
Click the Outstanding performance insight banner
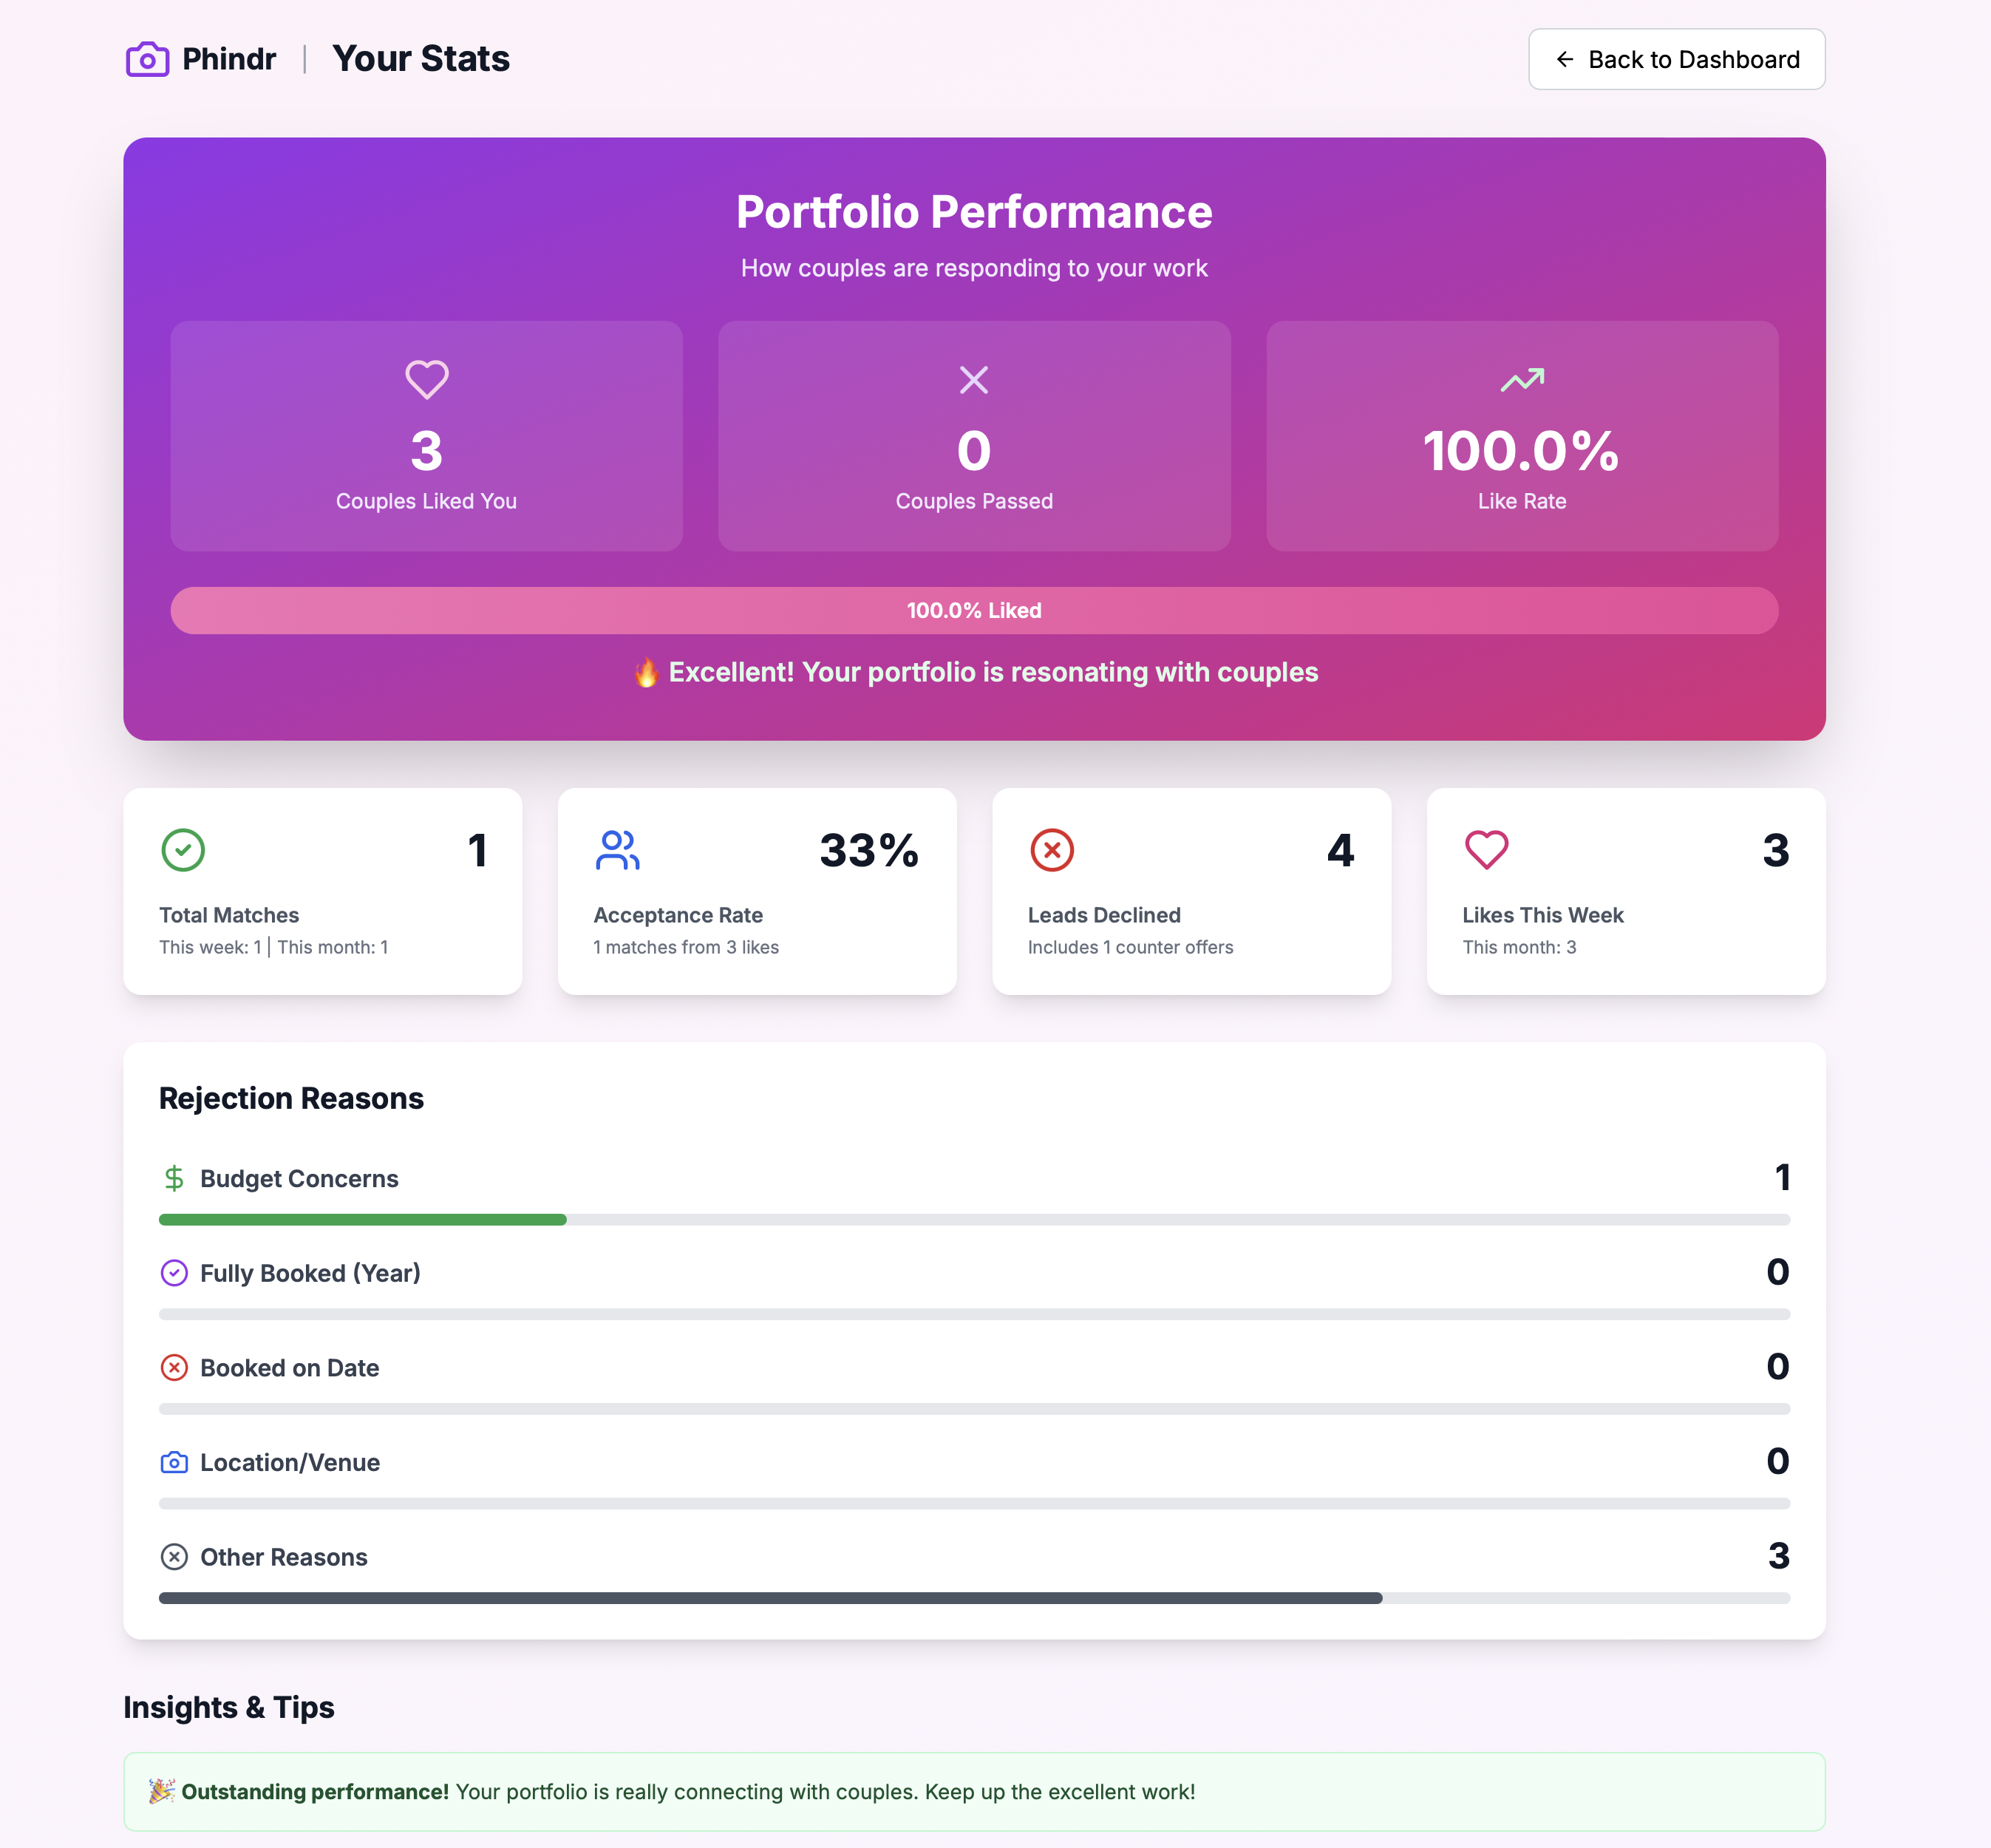974,1791
